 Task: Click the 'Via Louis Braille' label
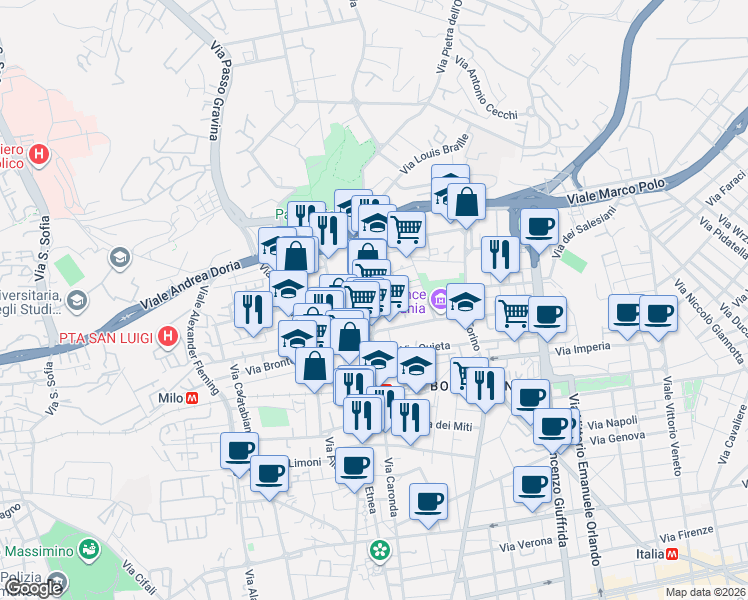pyautogui.click(x=435, y=154)
